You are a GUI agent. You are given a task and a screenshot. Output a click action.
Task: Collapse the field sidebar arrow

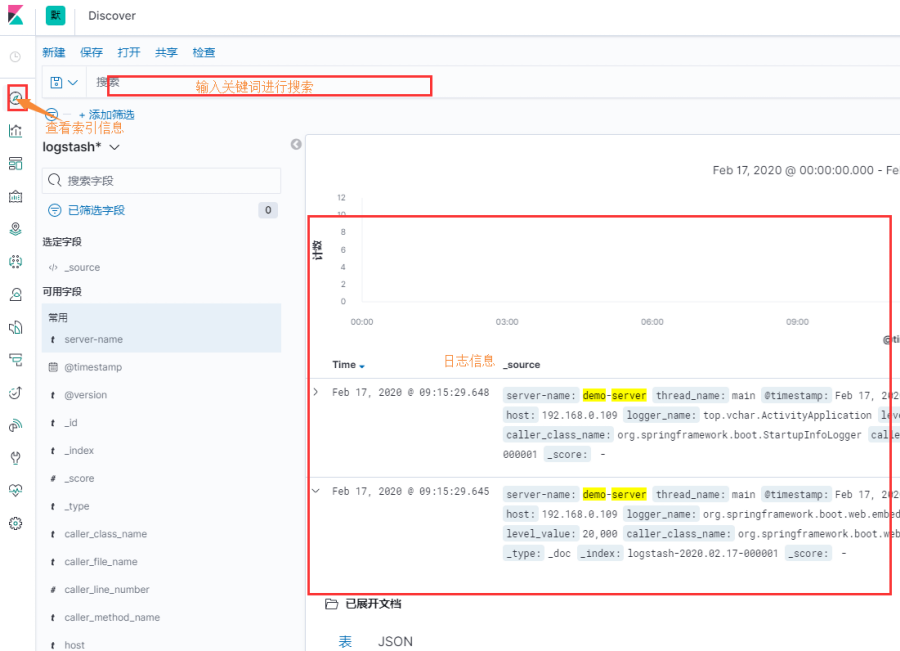click(x=296, y=144)
